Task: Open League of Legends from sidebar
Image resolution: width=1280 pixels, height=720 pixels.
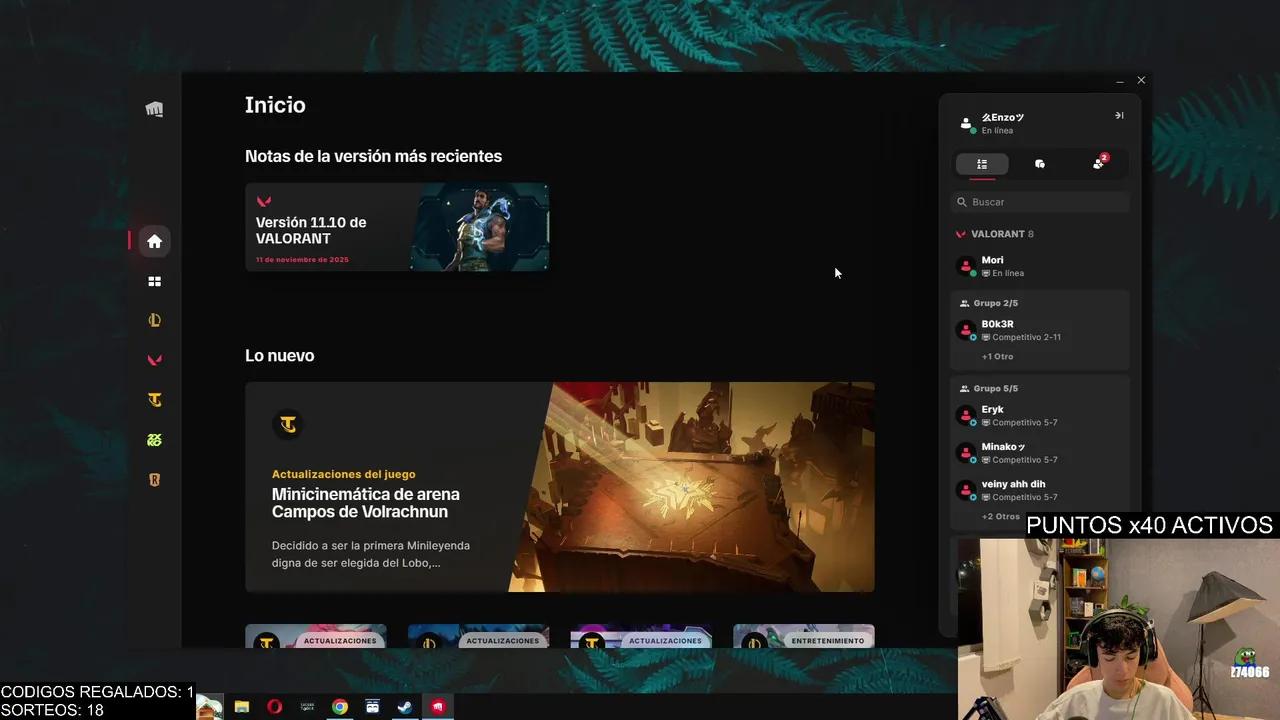Action: pos(154,321)
